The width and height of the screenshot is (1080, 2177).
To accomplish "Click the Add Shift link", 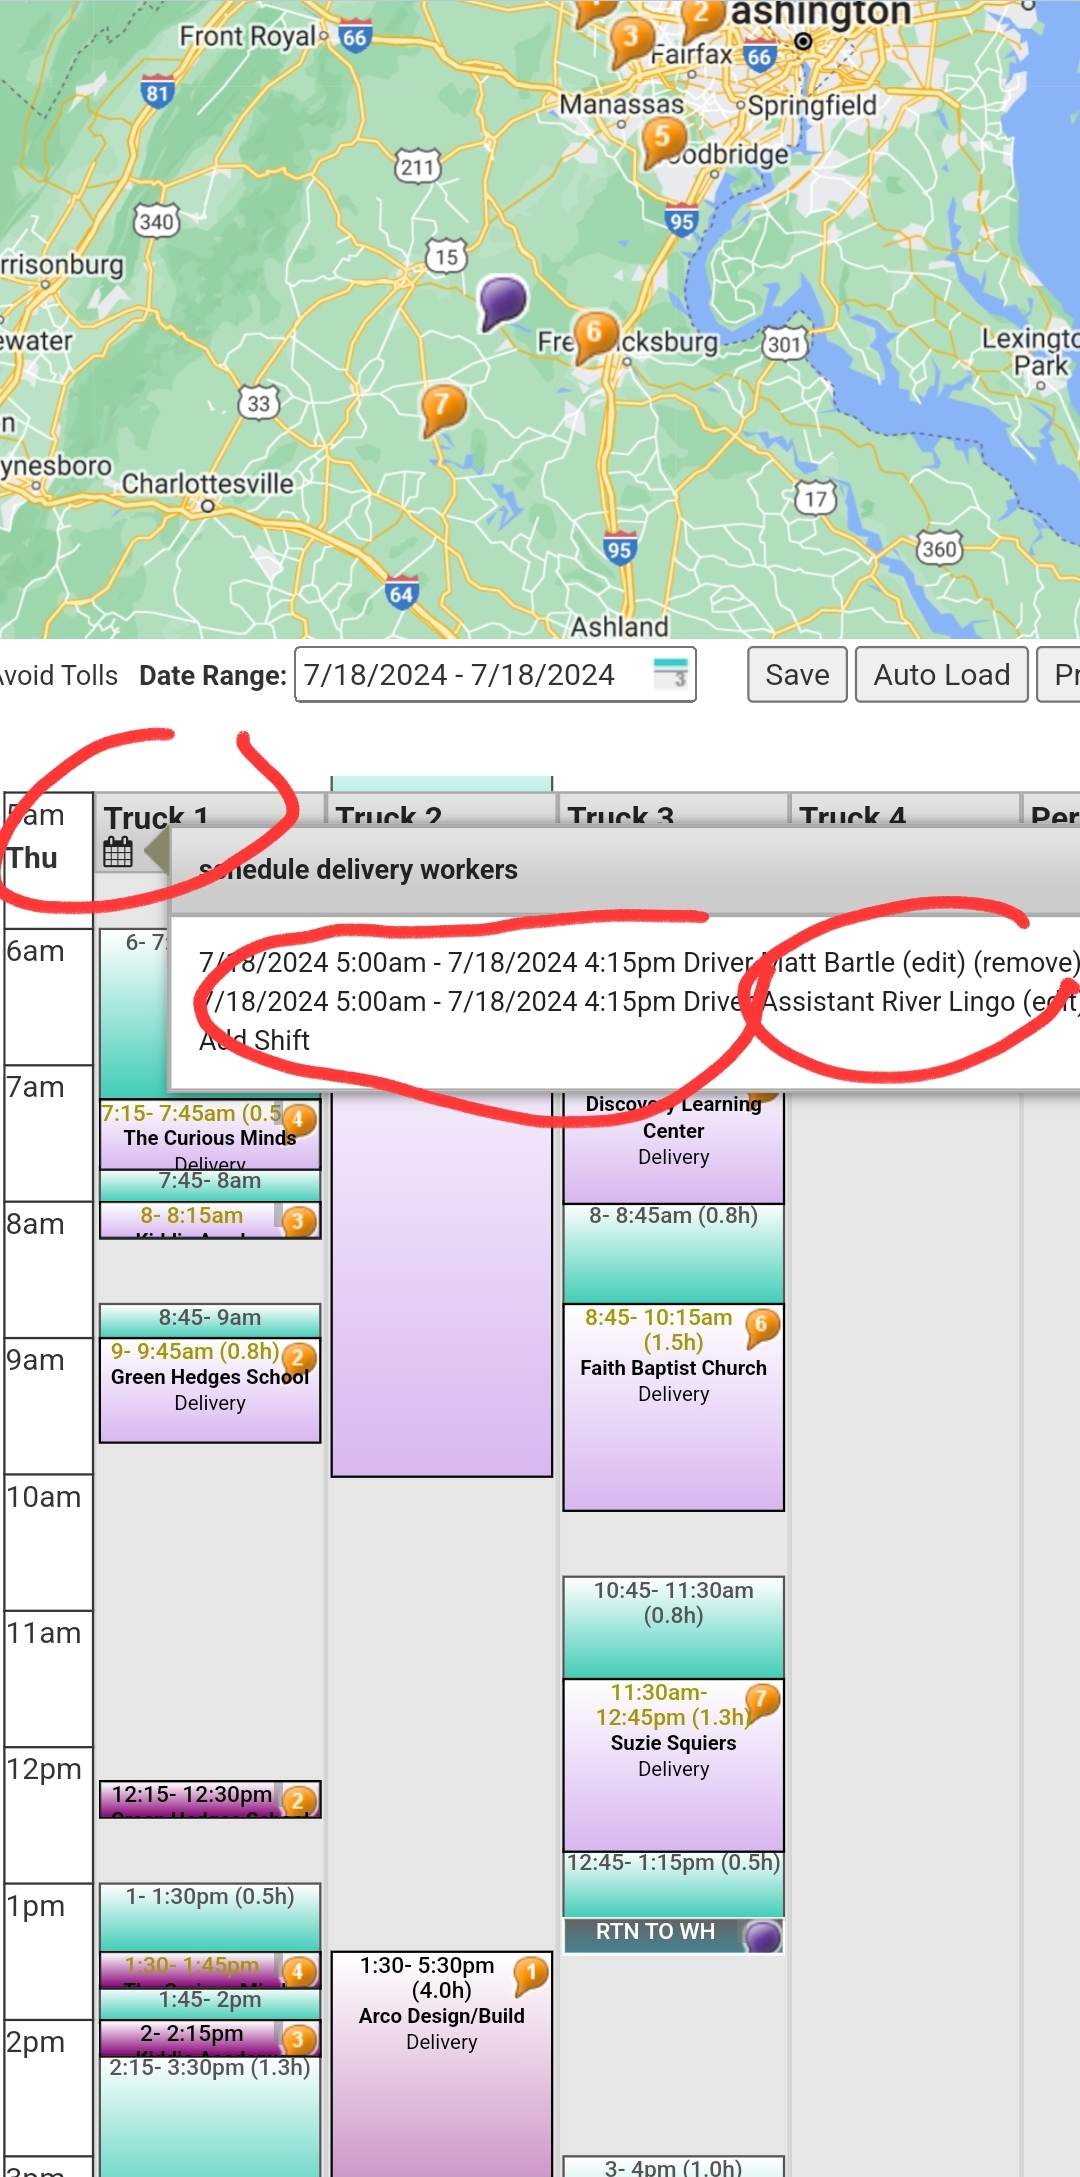I will pyautogui.click(x=254, y=1040).
